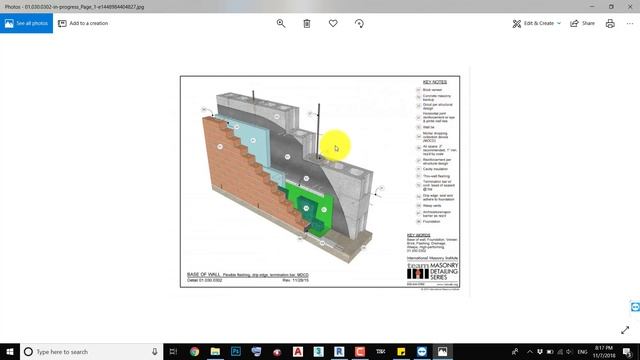This screenshot has height=360, width=640.
Task: Click the zoom magnifier icon
Action: tap(281, 23)
